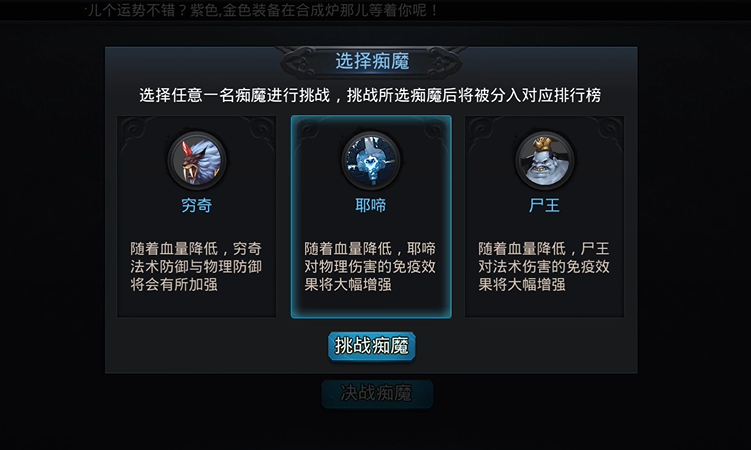Click the dimmed 决战痴魔 button

377,394
